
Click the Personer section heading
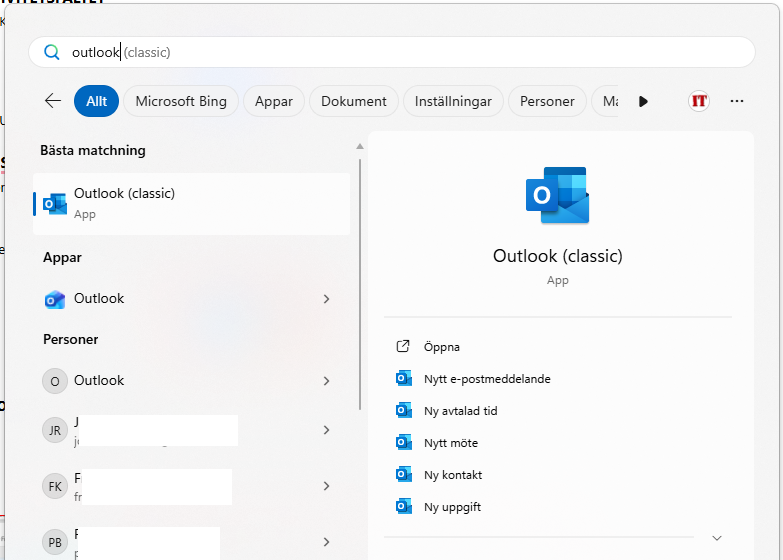point(70,339)
